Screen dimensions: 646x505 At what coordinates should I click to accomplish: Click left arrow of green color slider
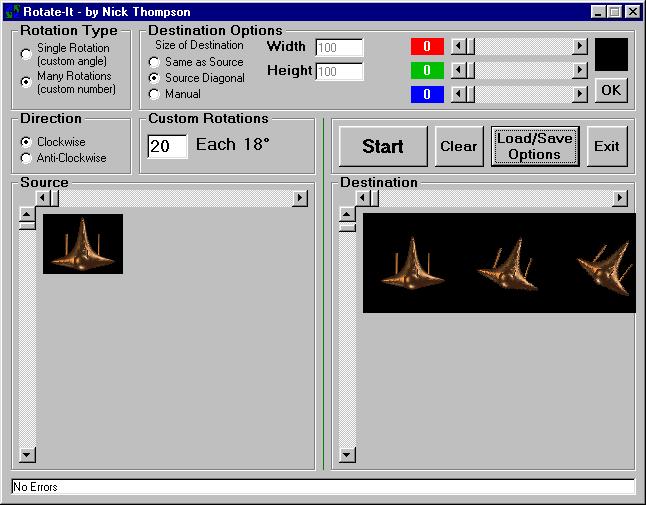458,70
